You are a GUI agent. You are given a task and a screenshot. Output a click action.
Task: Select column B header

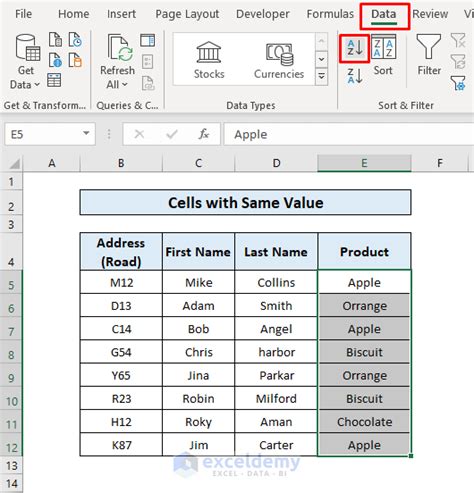click(121, 163)
